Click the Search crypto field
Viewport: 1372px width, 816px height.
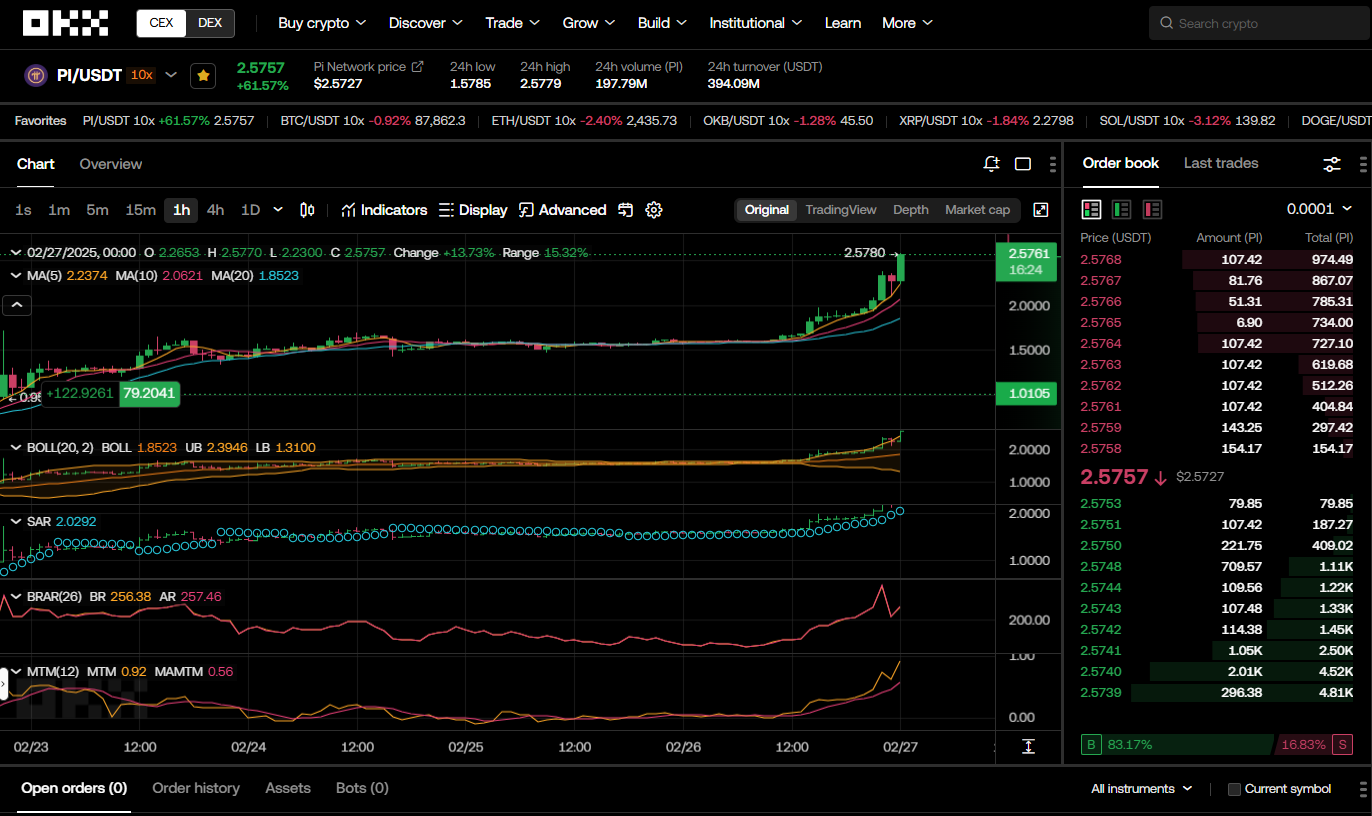1260,23
